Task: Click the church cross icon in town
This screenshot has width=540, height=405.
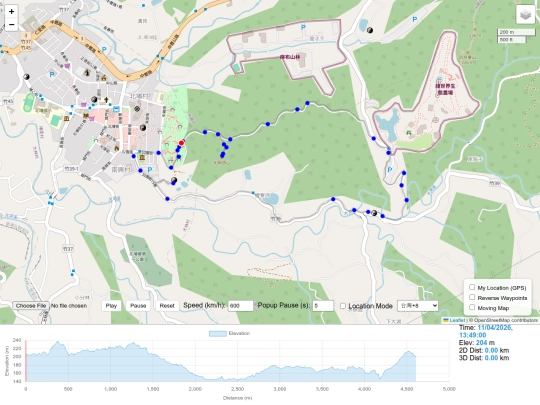Action: [x=106, y=100]
